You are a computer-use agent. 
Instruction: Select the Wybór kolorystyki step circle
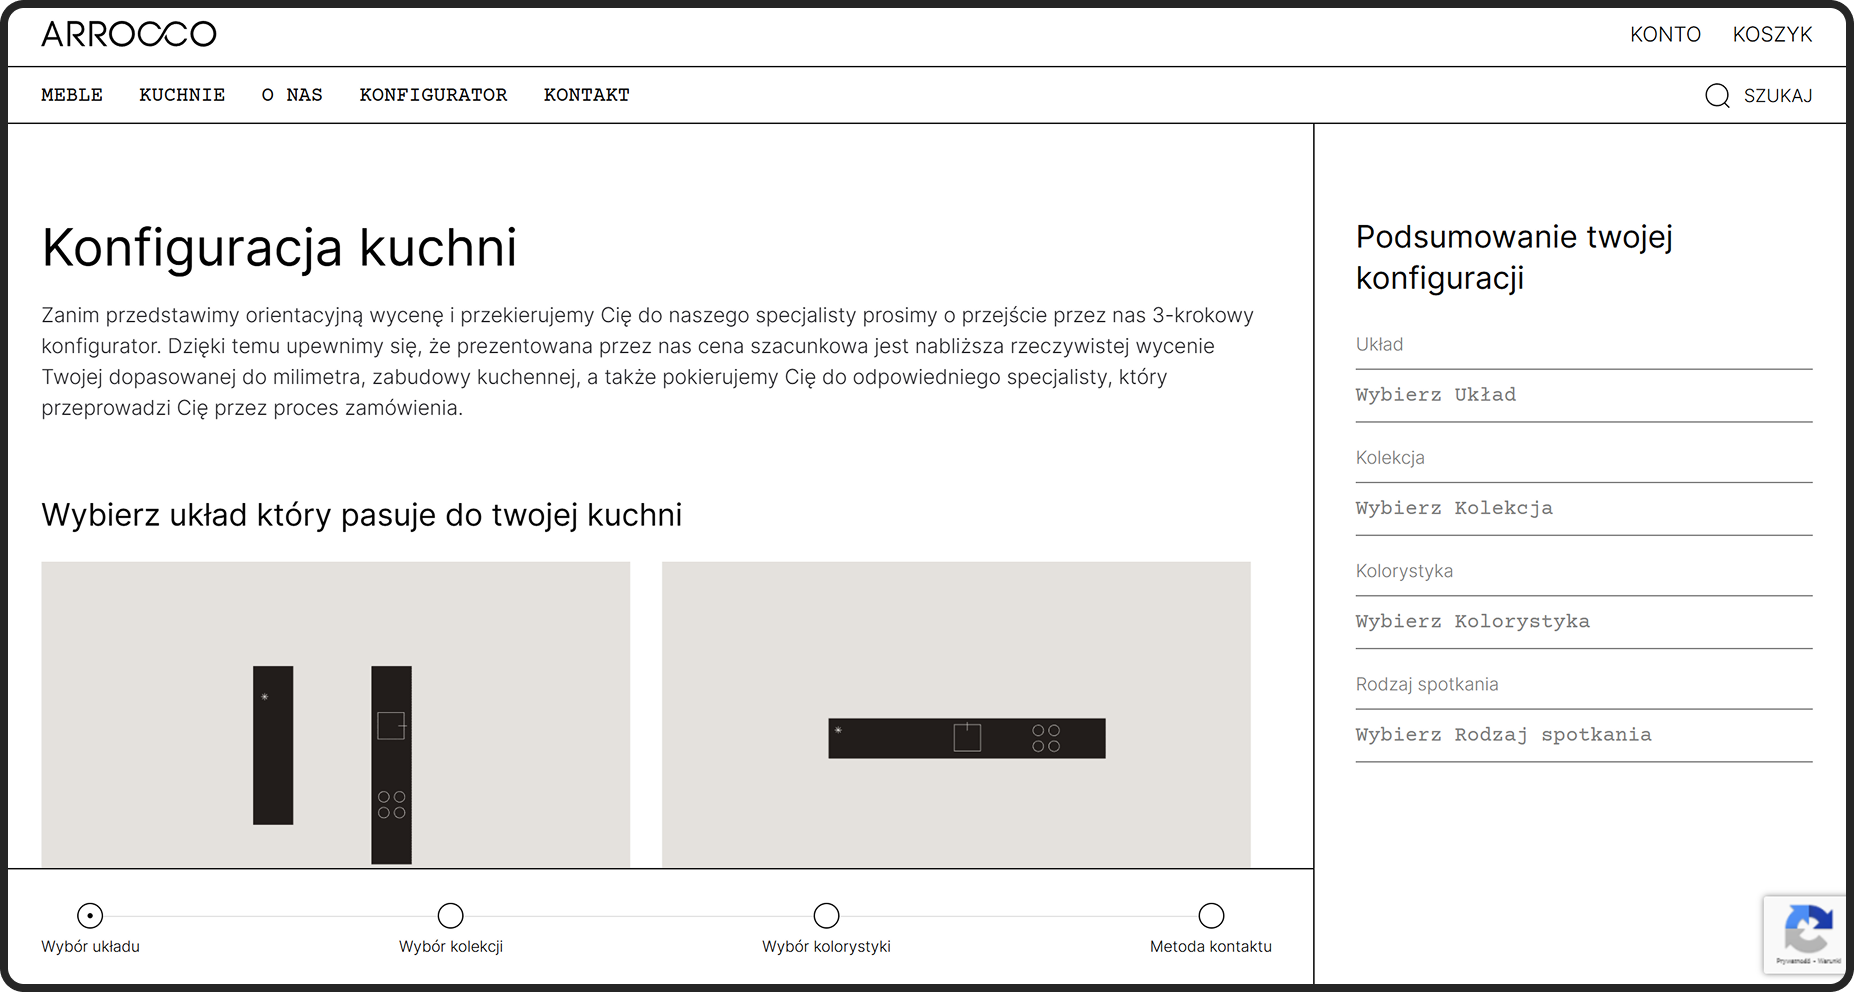point(826,915)
